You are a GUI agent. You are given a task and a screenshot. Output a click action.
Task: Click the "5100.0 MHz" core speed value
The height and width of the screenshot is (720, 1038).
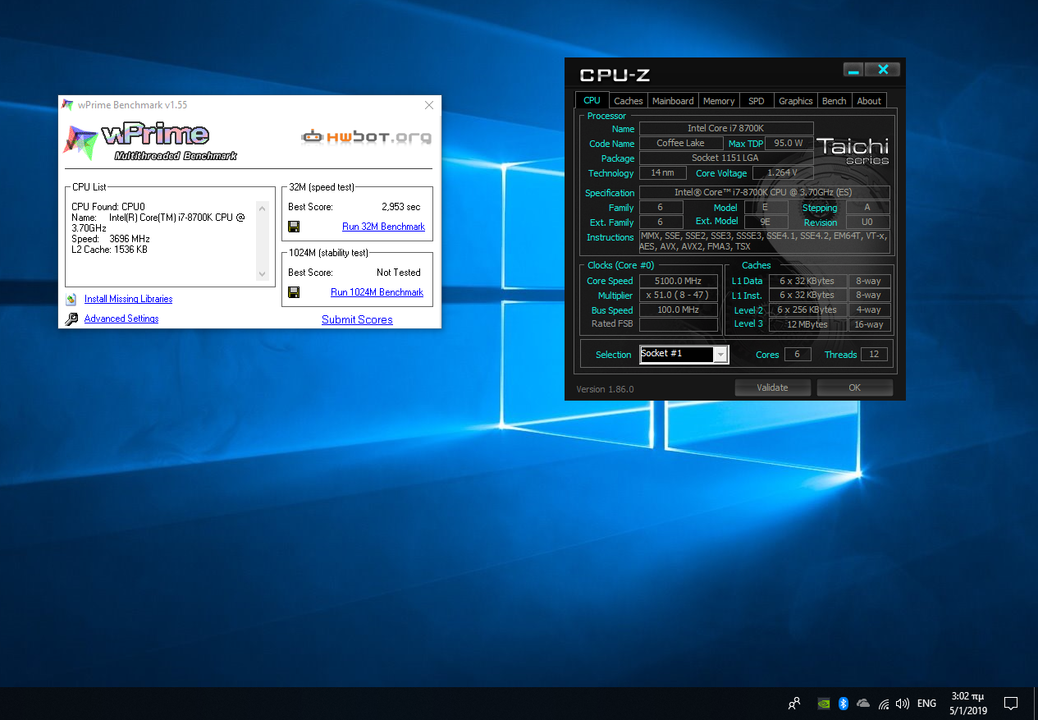pos(678,281)
